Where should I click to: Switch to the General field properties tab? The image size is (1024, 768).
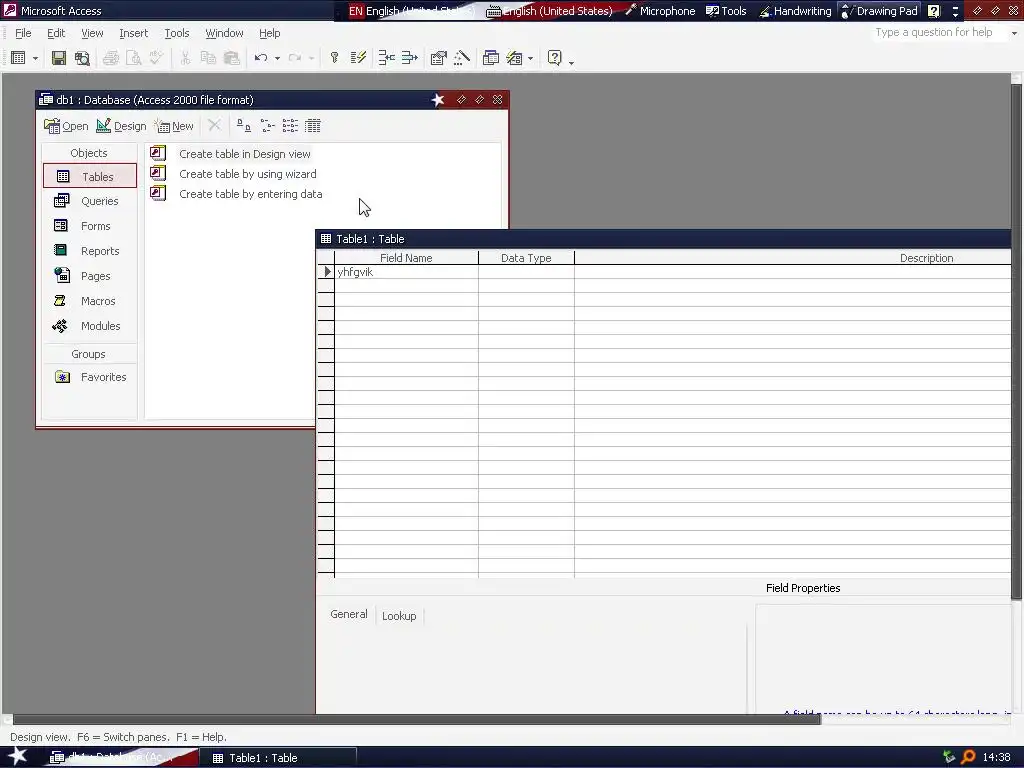pyautogui.click(x=349, y=614)
